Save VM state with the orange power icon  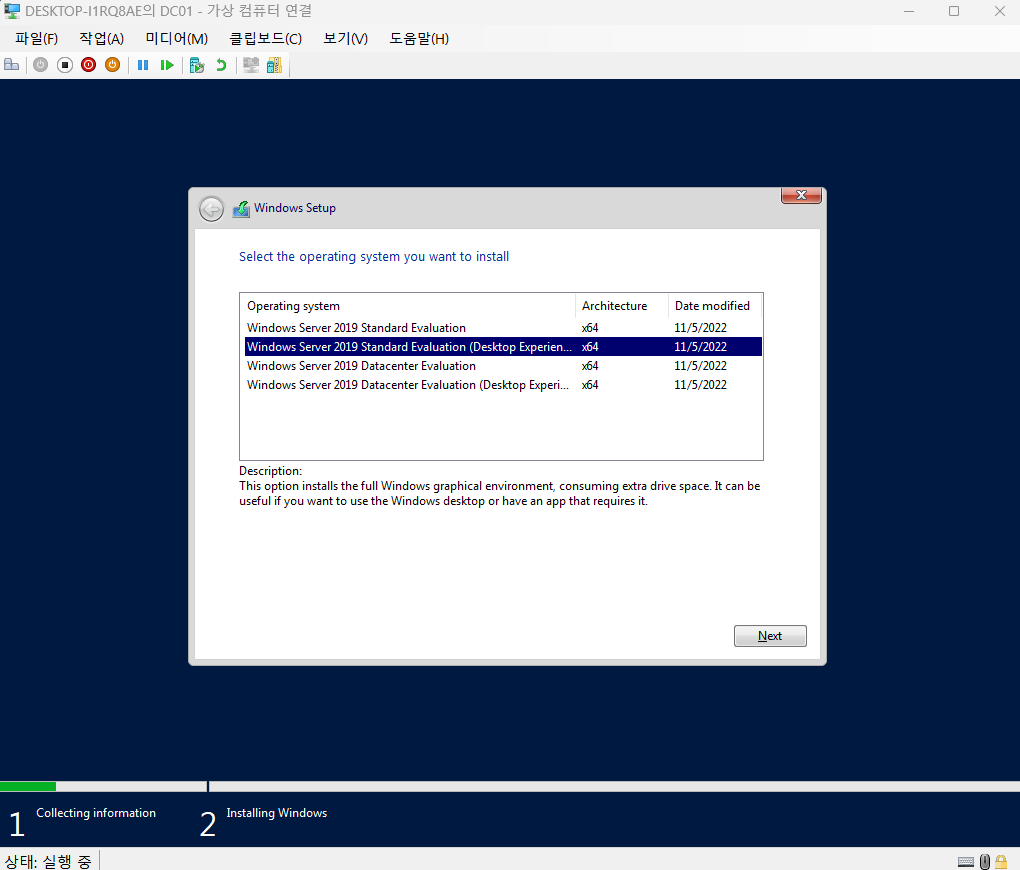[113, 64]
